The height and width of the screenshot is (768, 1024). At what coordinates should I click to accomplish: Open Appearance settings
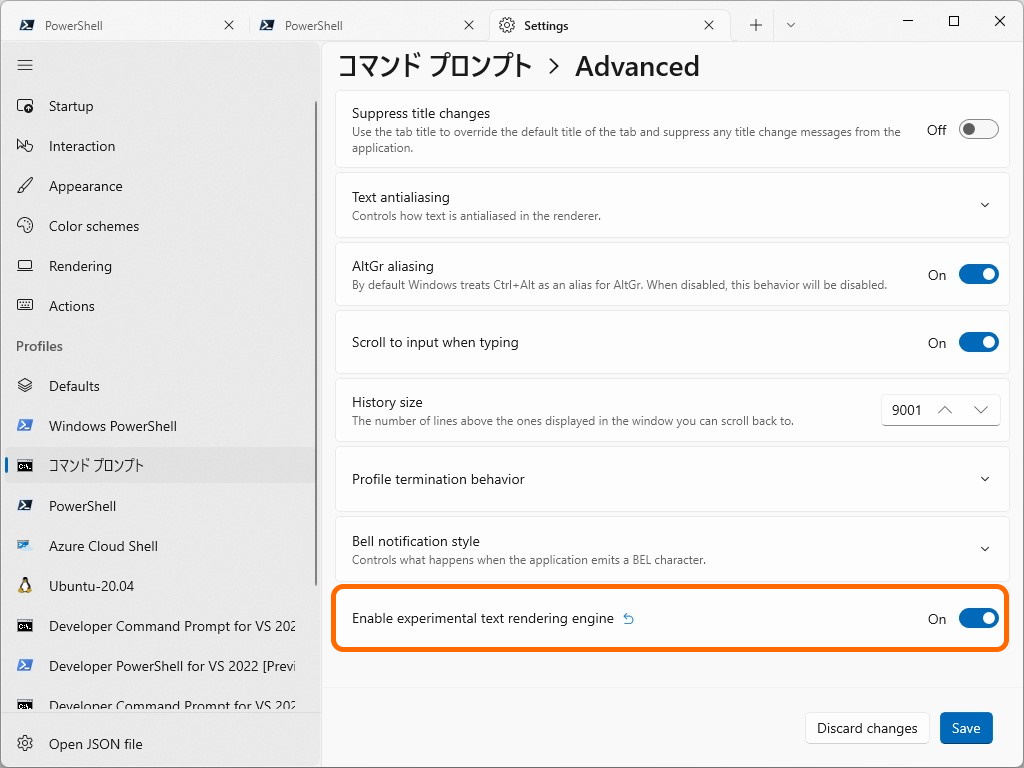point(87,186)
